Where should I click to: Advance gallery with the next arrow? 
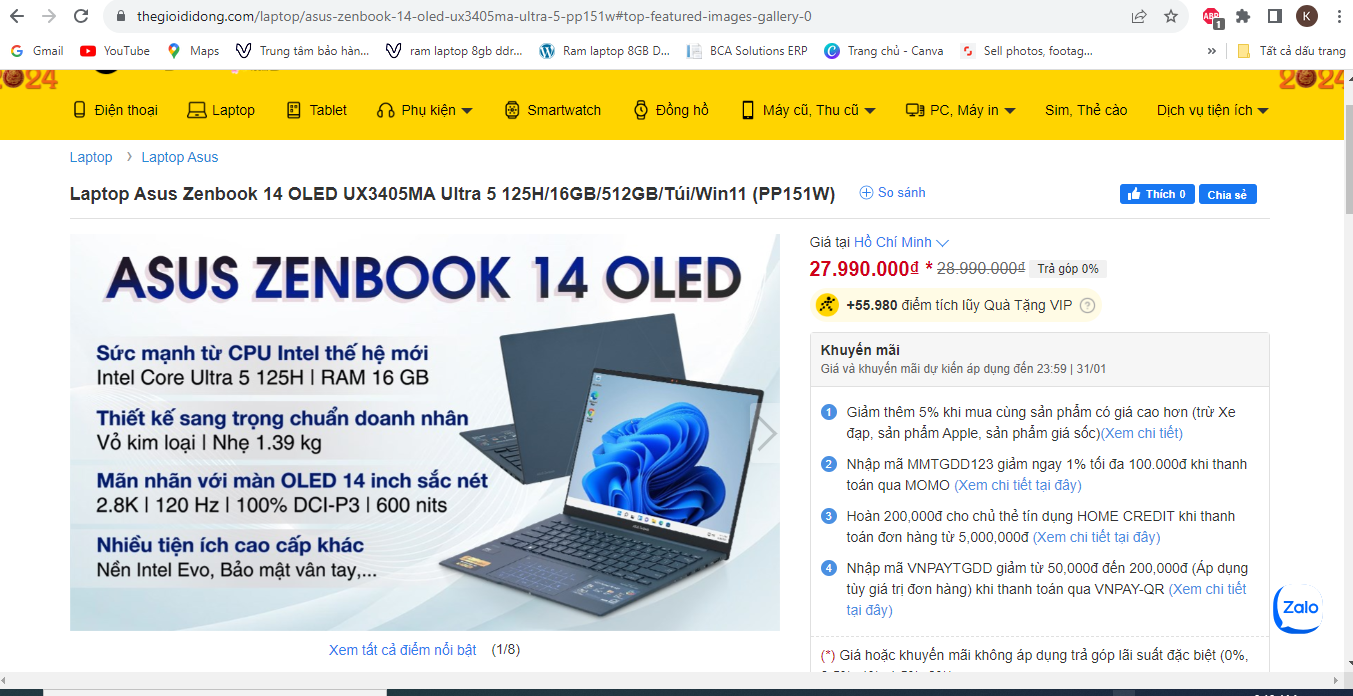[x=765, y=432]
